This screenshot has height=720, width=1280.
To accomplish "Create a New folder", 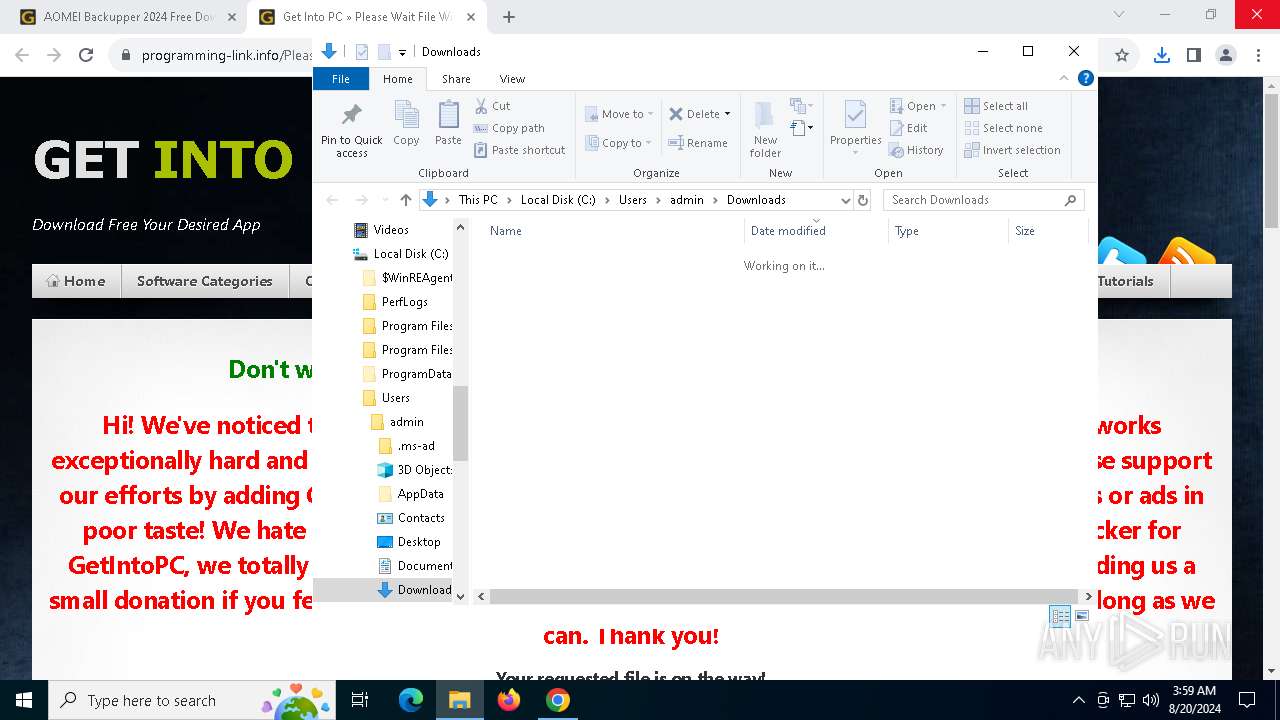I will 765,130.
